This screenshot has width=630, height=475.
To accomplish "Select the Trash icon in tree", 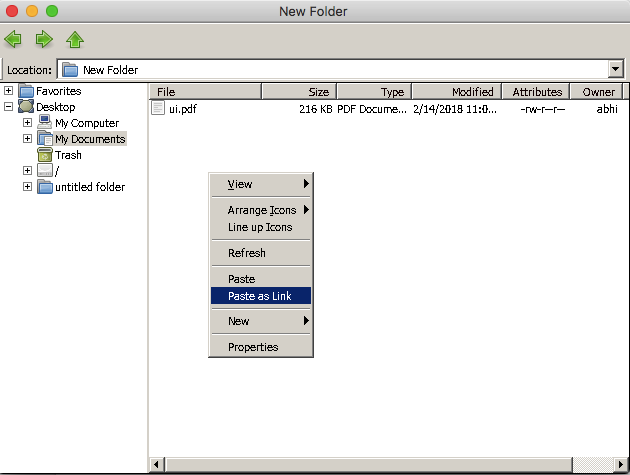I will [x=45, y=155].
